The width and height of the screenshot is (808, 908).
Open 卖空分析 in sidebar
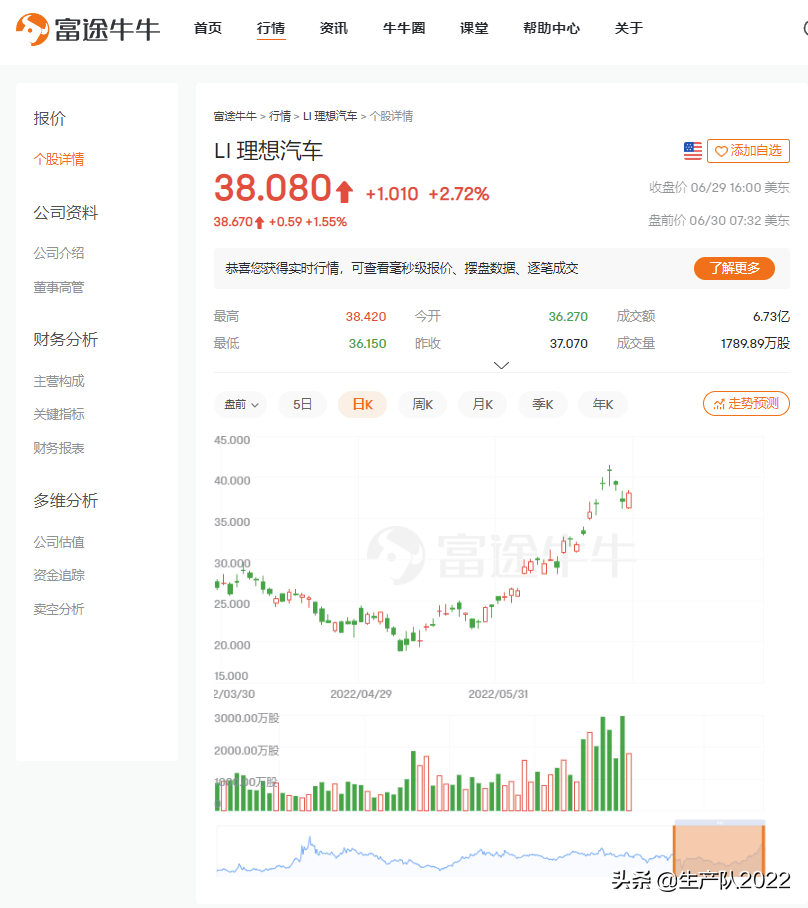click(x=59, y=609)
